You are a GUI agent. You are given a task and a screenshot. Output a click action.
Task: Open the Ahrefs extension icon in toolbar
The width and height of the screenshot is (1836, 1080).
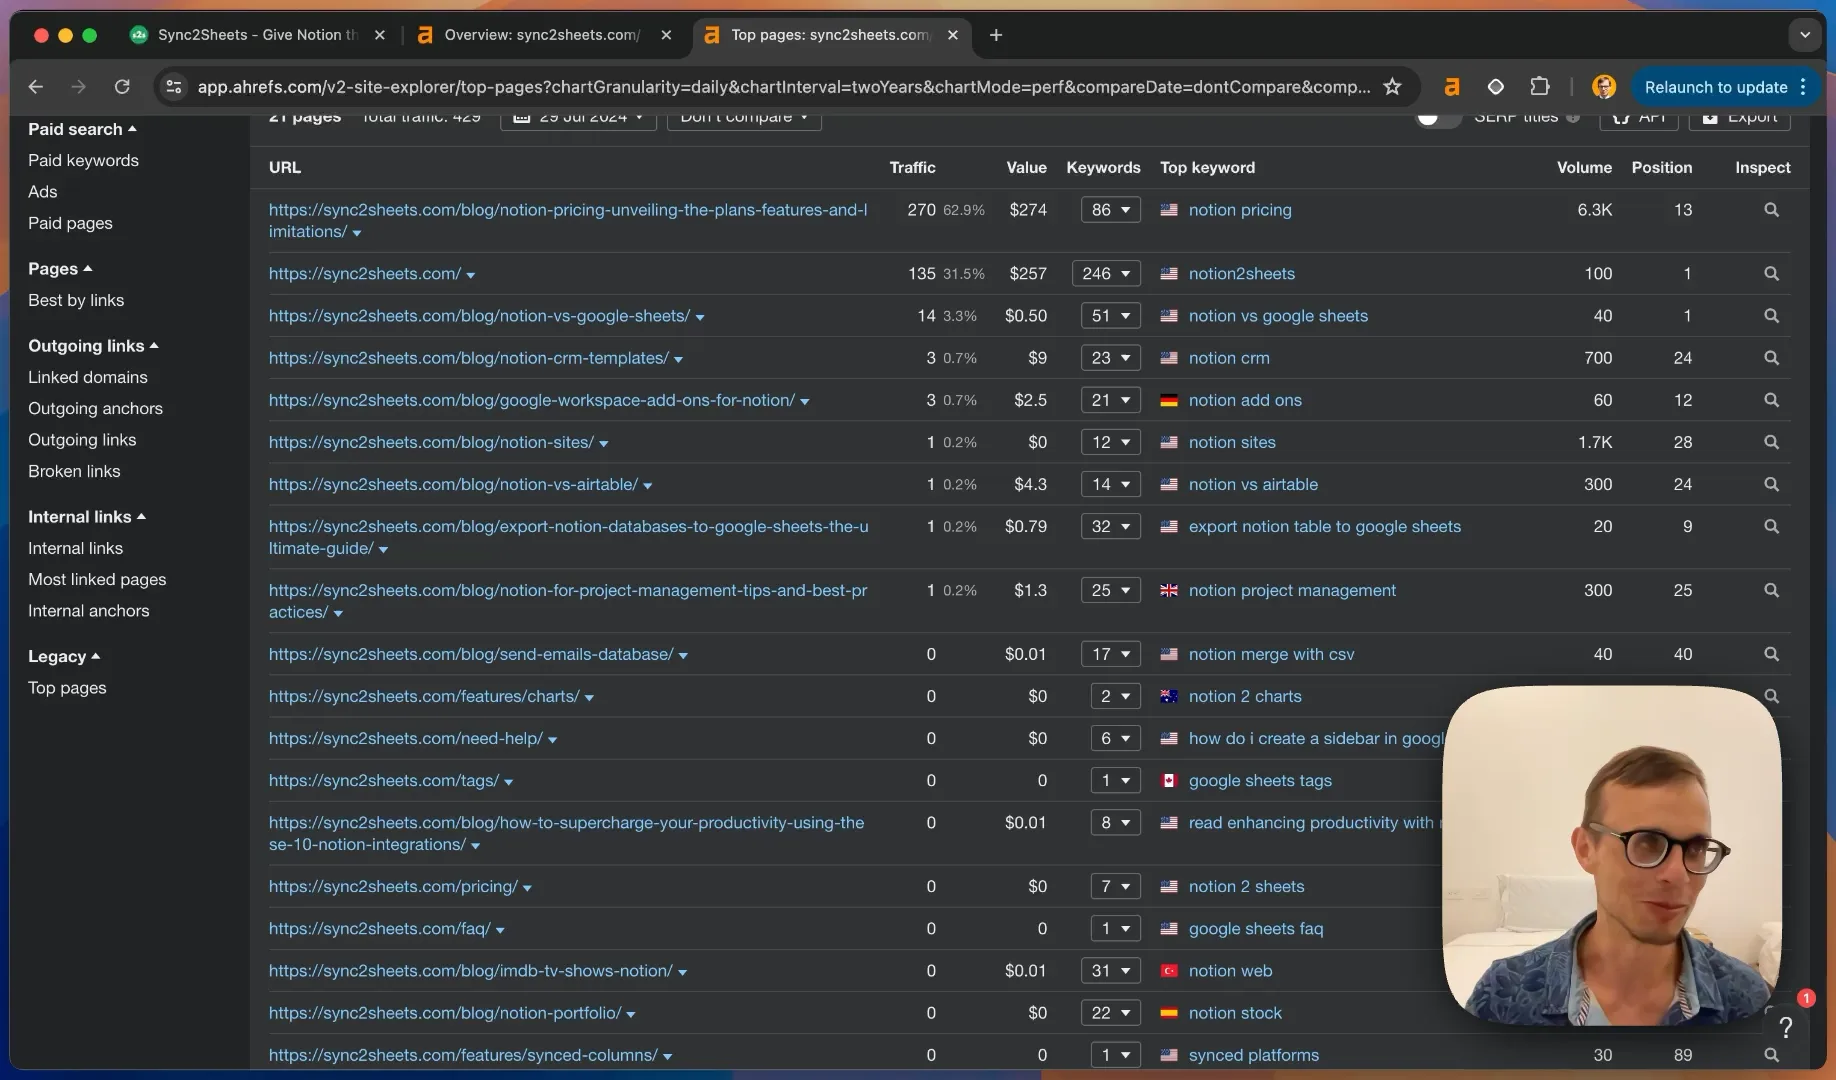pos(1452,87)
